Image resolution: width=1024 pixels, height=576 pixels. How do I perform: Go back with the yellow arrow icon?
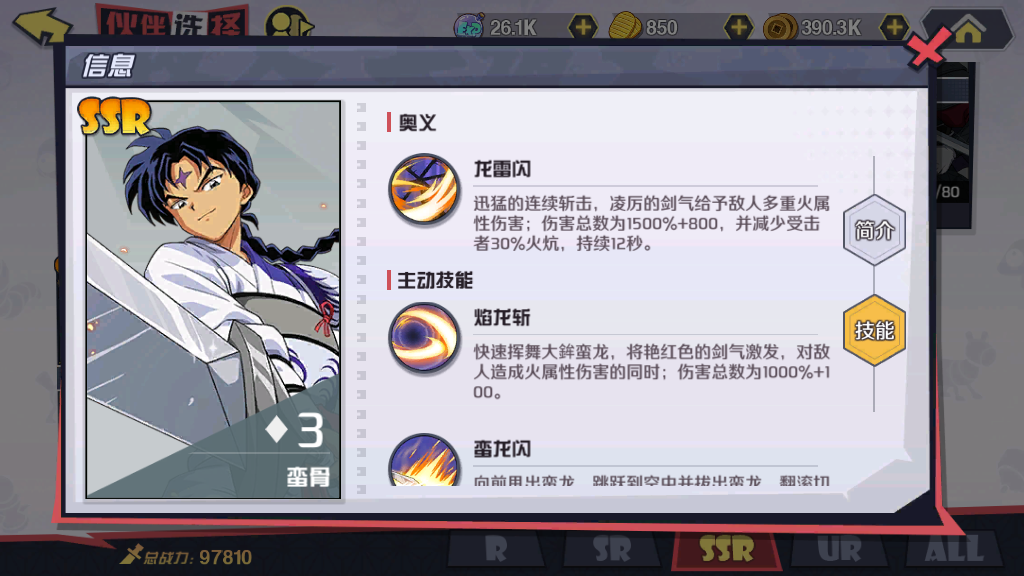[42, 26]
